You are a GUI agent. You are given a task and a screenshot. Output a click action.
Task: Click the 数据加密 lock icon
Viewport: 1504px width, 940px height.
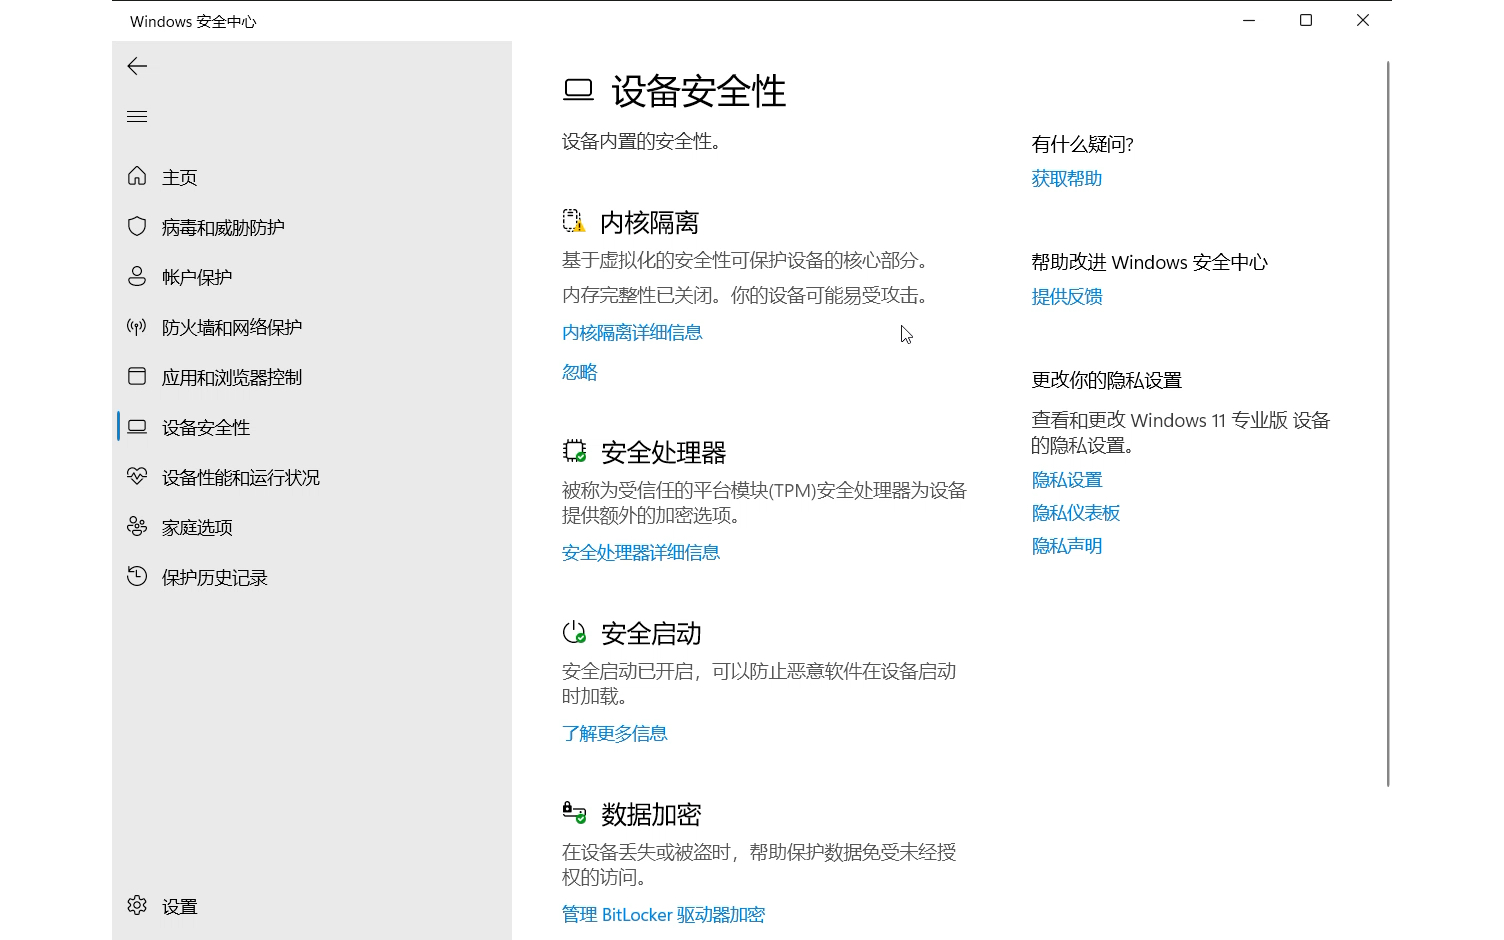pyautogui.click(x=574, y=813)
